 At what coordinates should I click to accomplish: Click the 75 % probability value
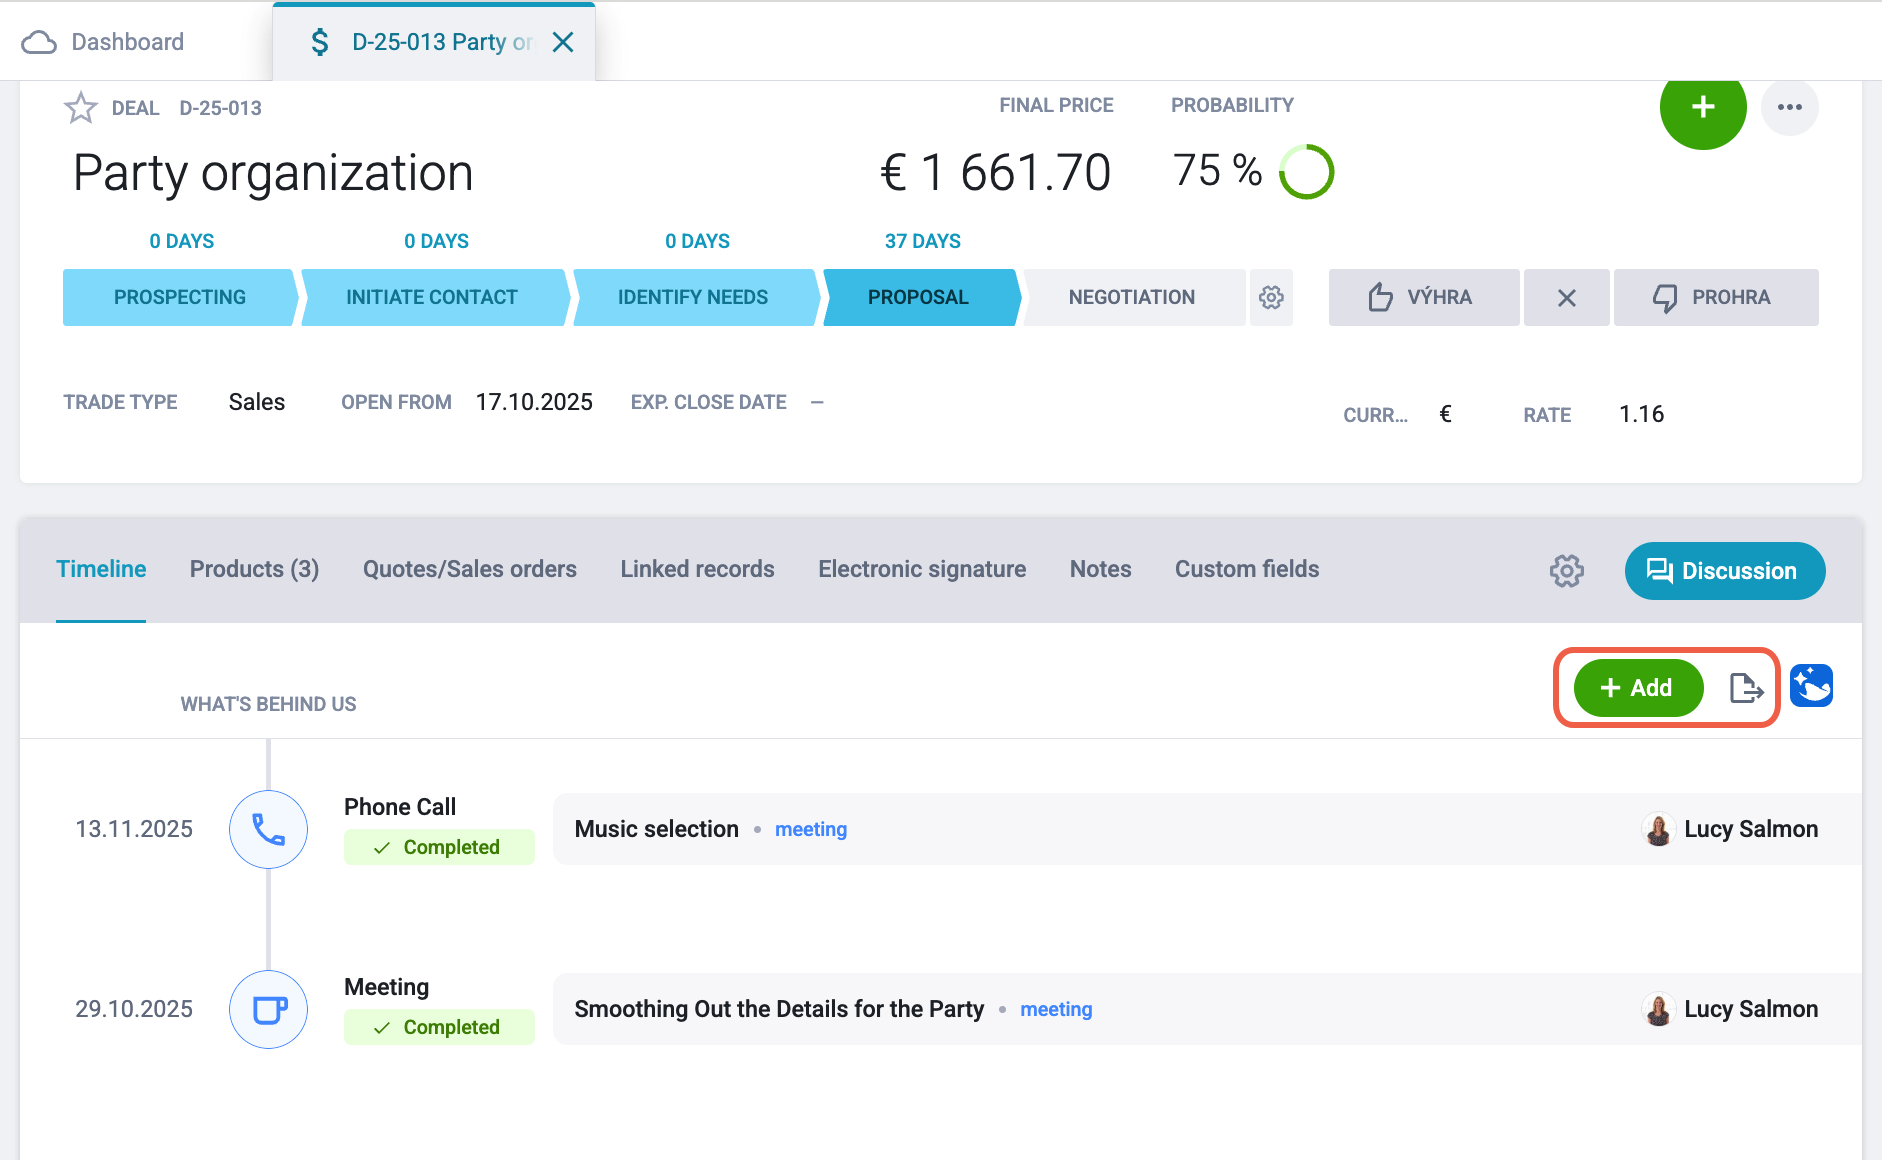[1217, 171]
